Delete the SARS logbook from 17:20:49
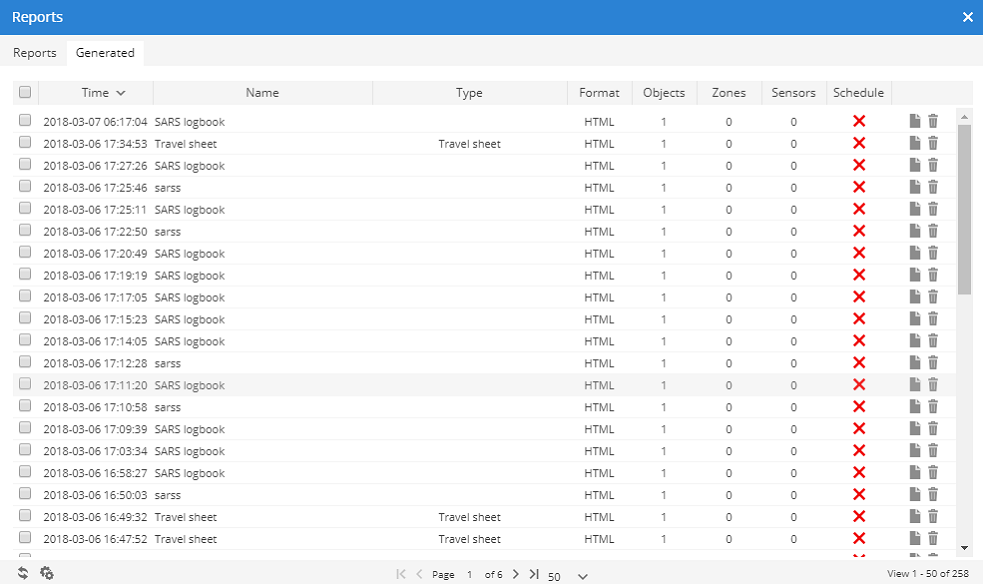The image size is (983, 584). click(933, 253)
